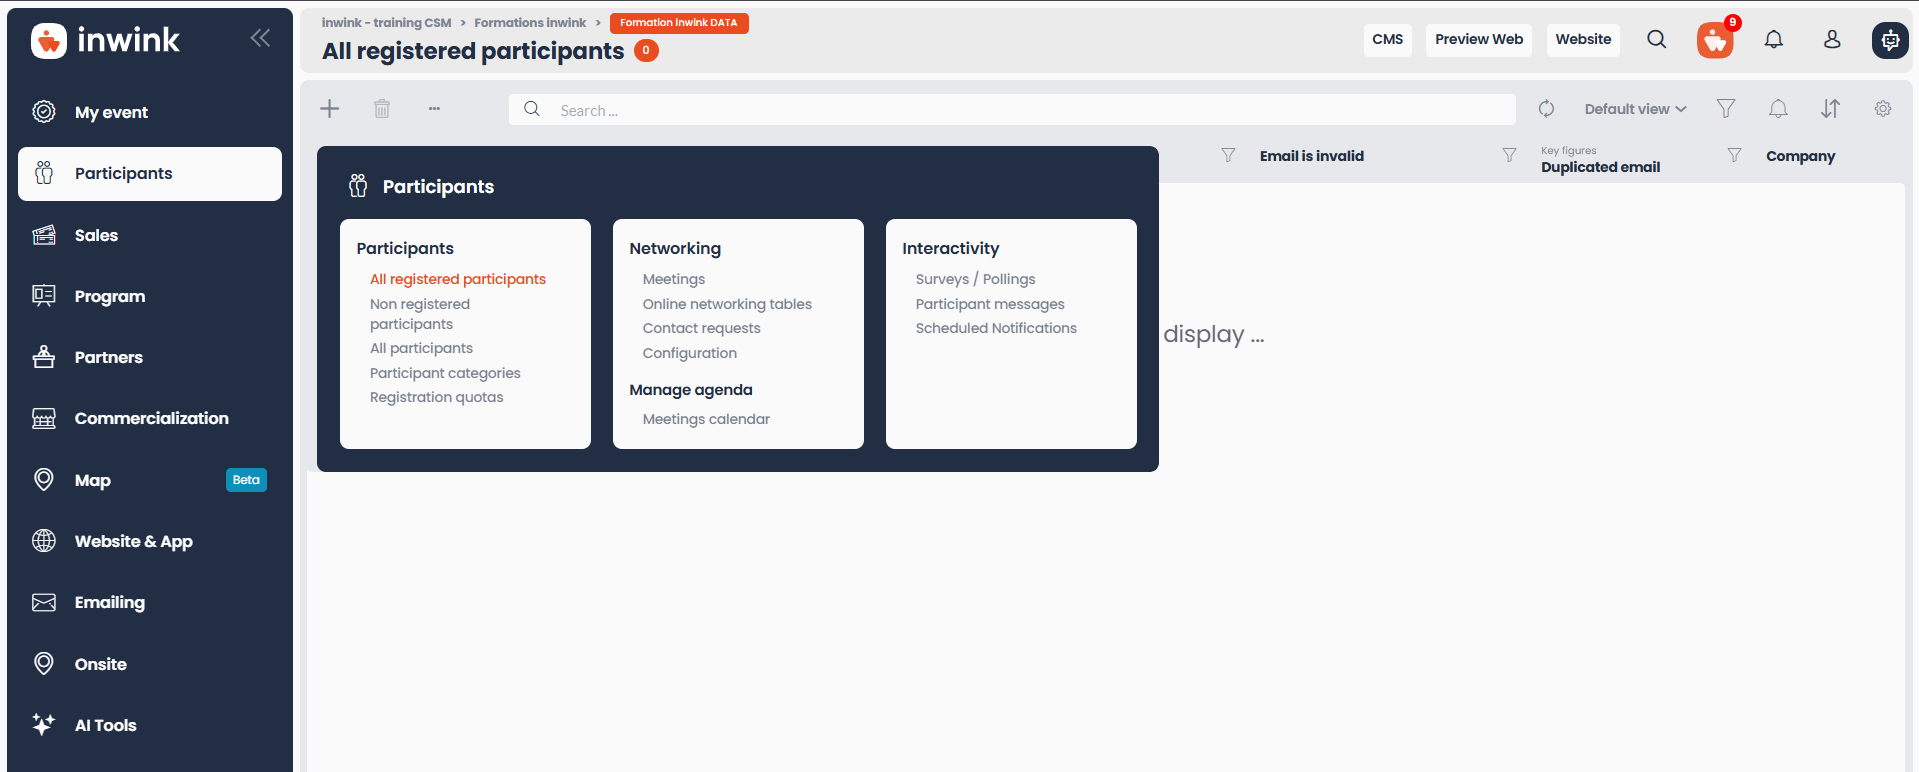
Task: Open 'Participant messages' link
Action: click(990, 304)
